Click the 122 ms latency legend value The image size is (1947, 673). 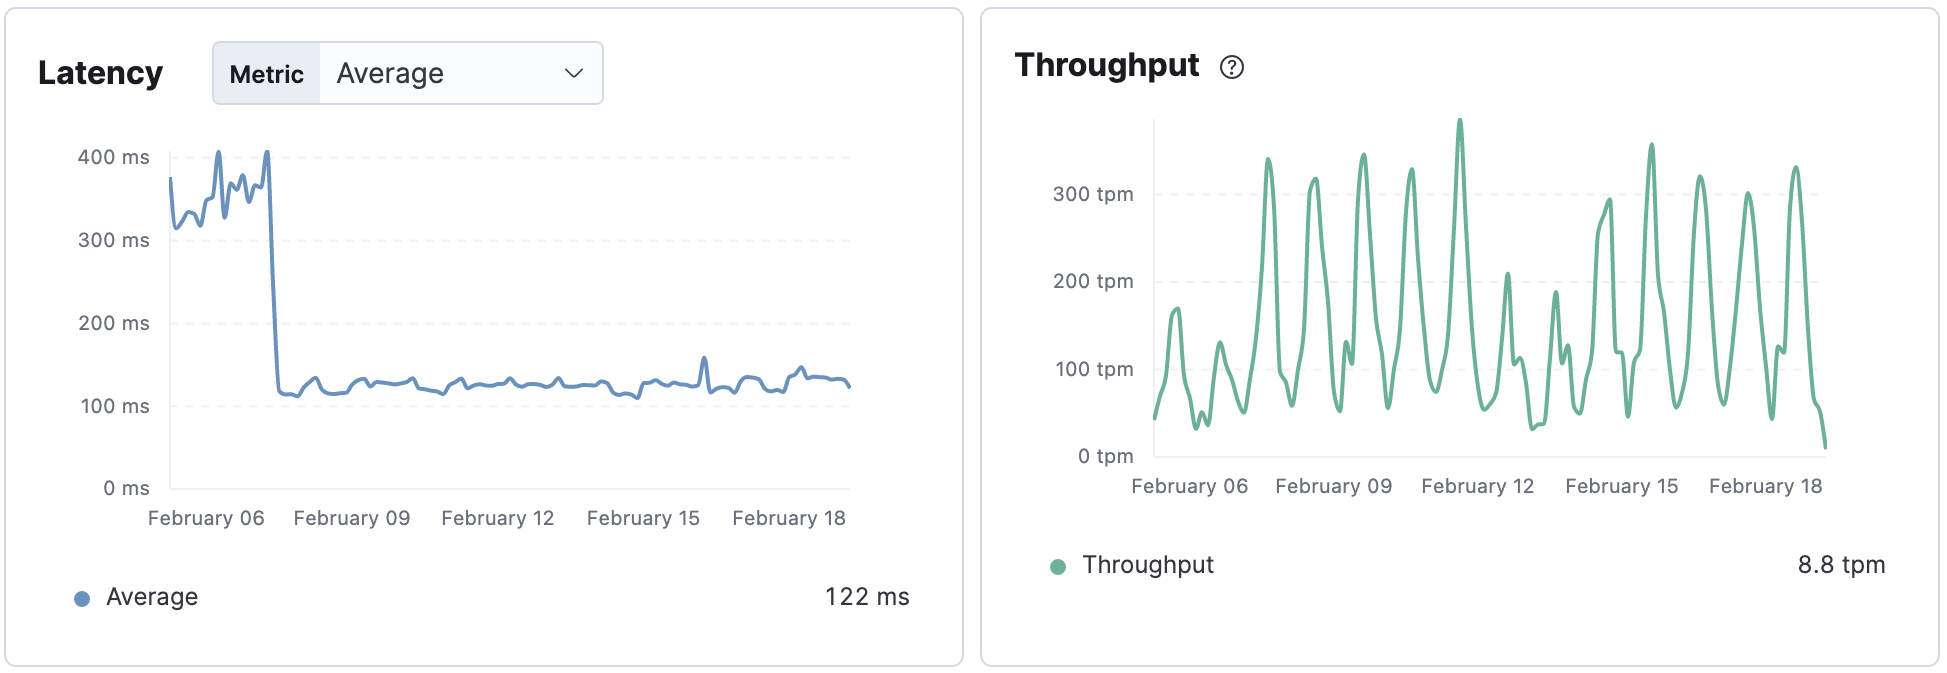(866, 597)
